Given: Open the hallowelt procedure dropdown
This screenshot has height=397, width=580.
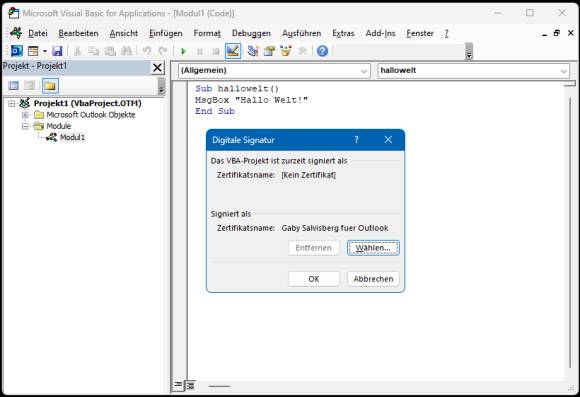Looking at the screenshot, I should (473, 70).
